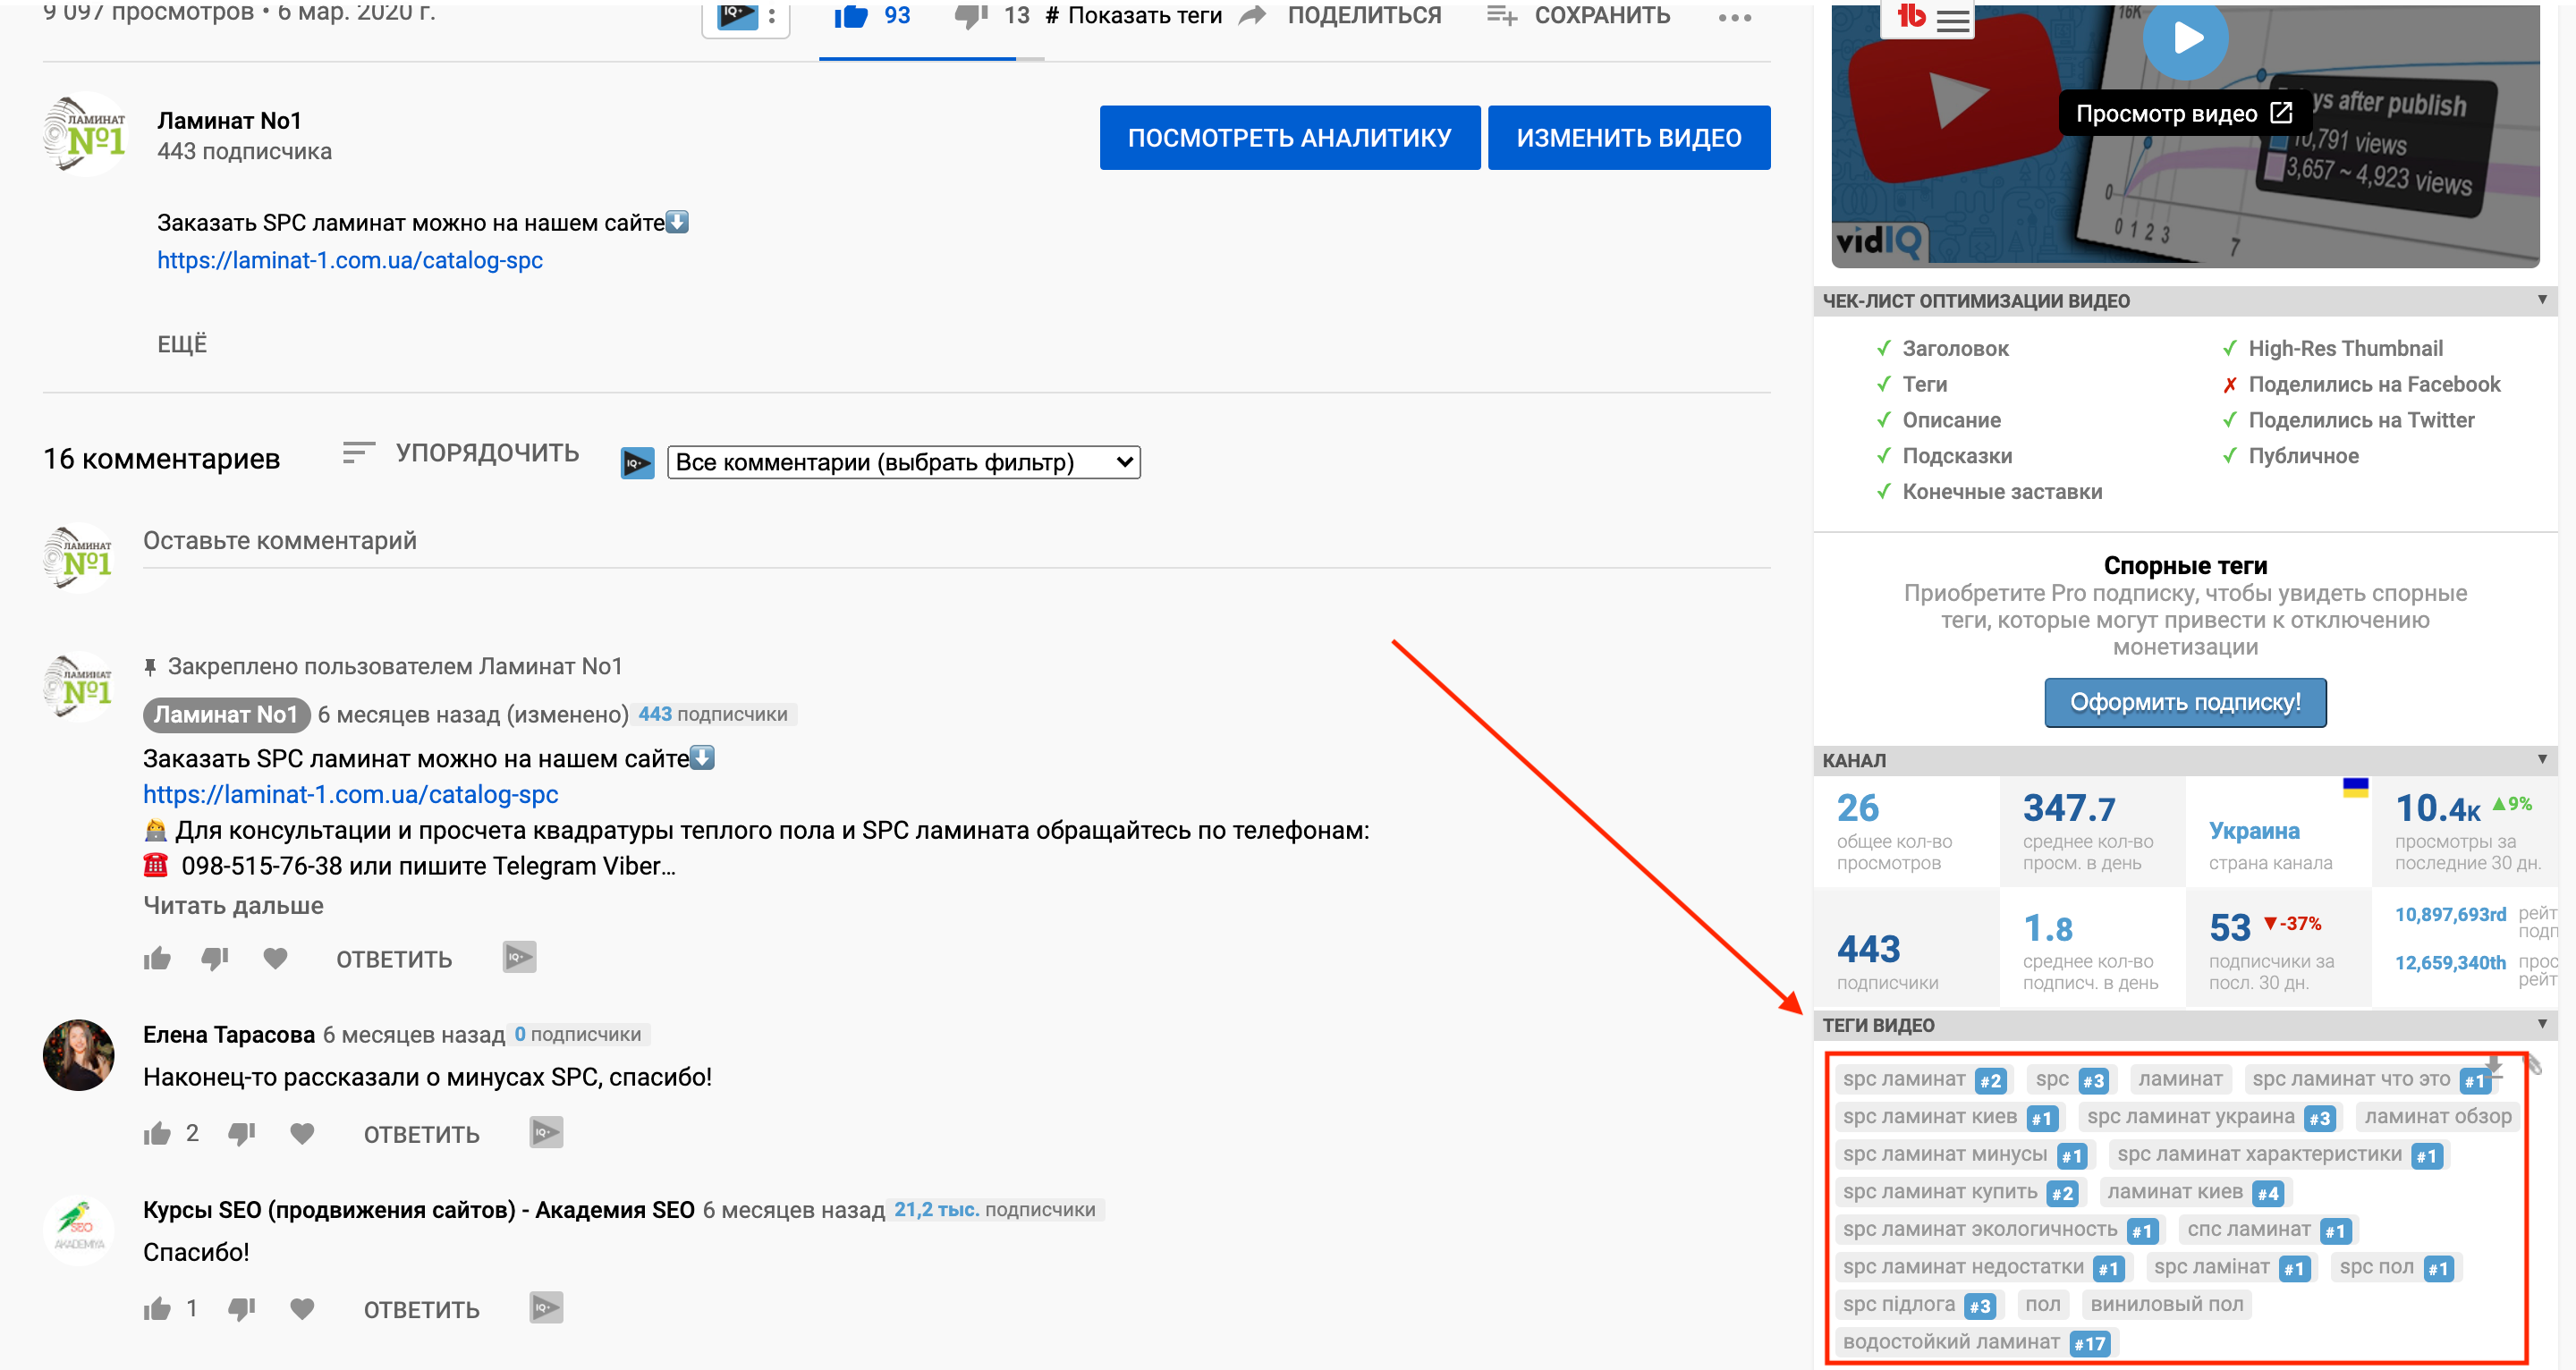
Task: Click the paperclip copy tags icon
Action: 2533,1066
